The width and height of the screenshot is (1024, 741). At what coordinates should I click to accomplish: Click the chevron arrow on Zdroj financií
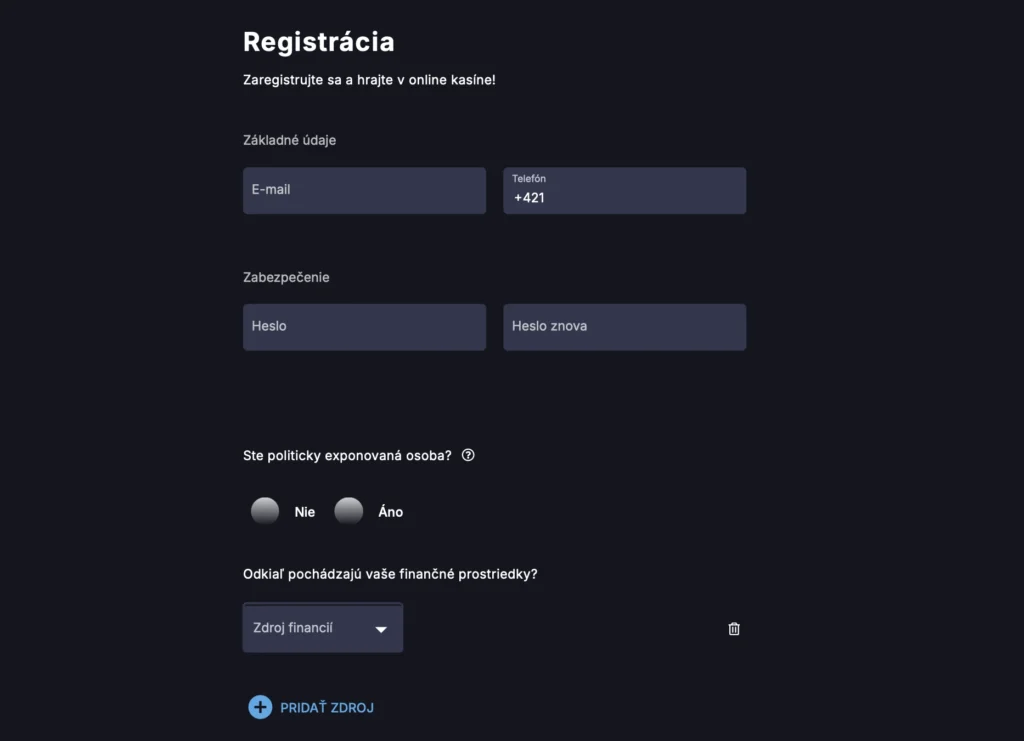point(381,628)
